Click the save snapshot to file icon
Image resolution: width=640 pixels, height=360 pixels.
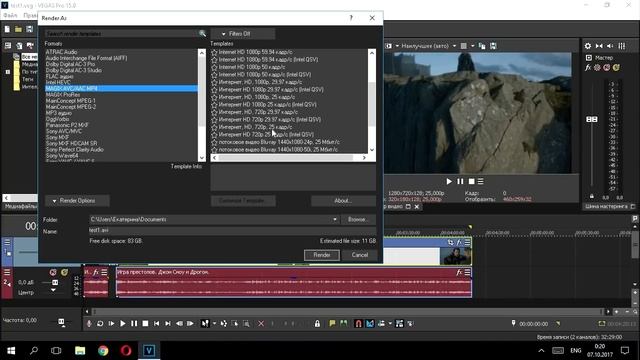(493, 46)
